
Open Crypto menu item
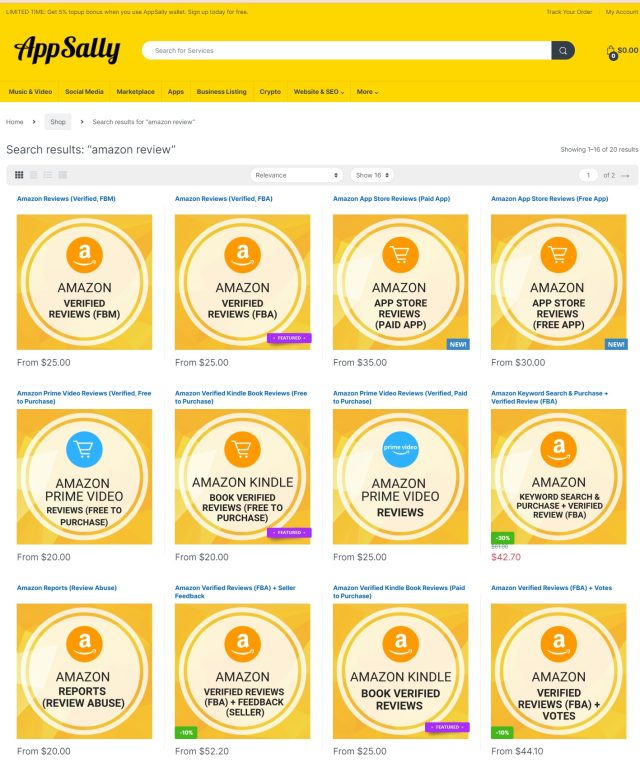click(x=270, y=92)
